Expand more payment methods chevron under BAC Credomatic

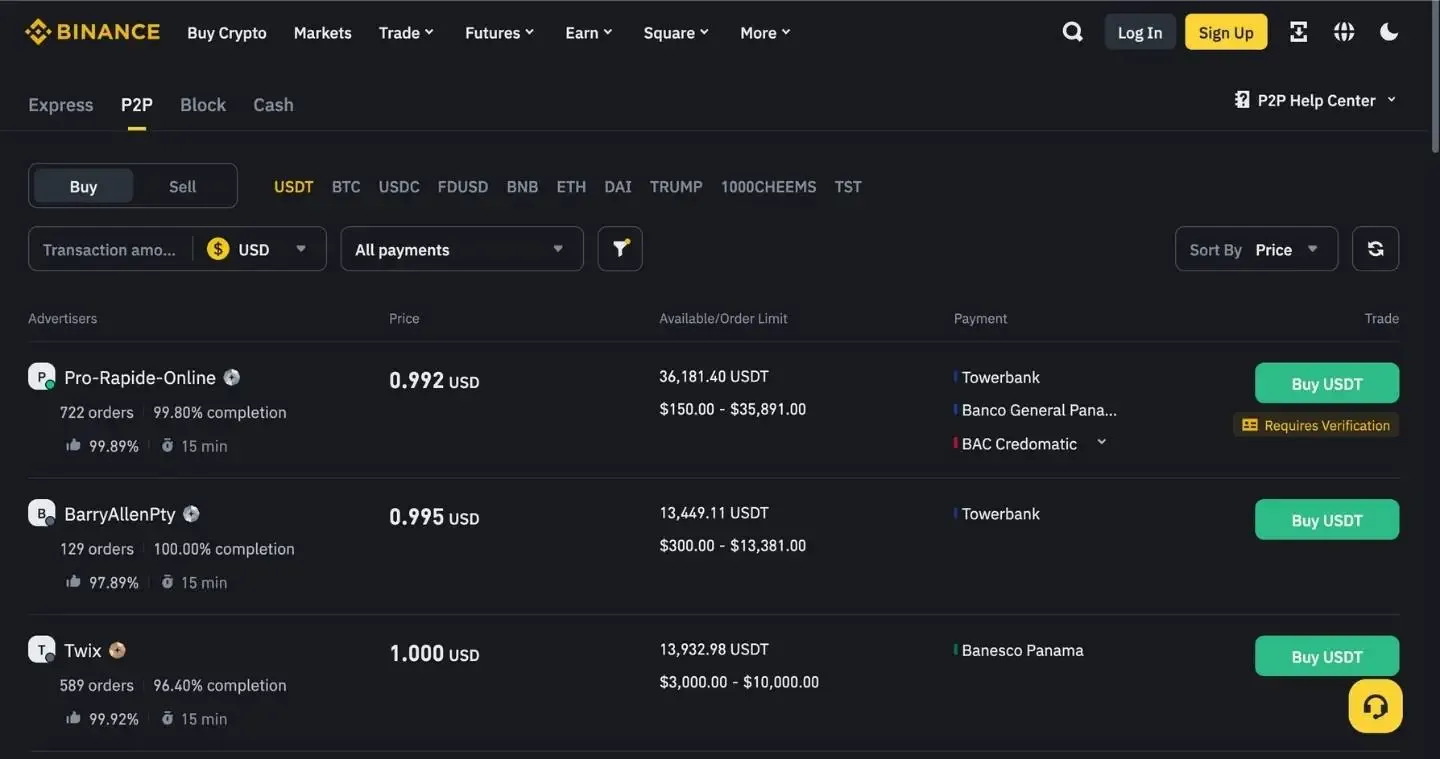[x=1101, y=442]
